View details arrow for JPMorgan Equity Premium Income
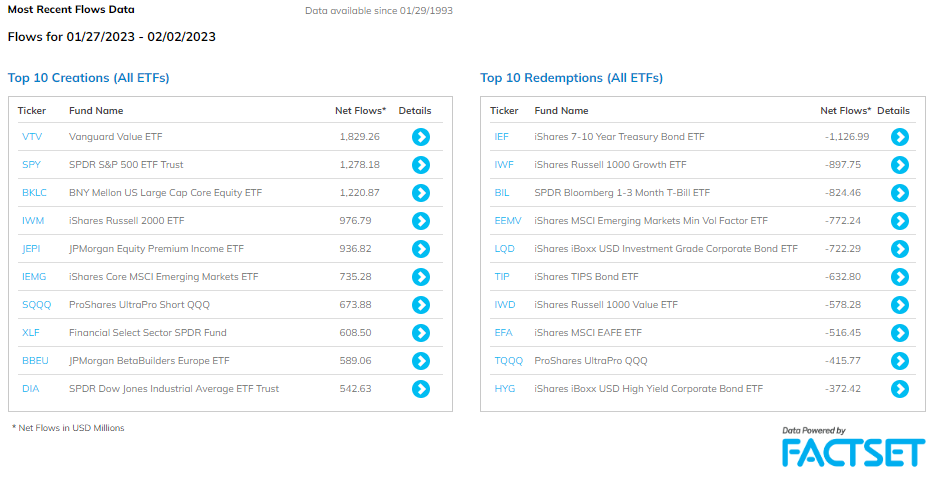This screenshot has width=931, height=478. tap(421, 249)
